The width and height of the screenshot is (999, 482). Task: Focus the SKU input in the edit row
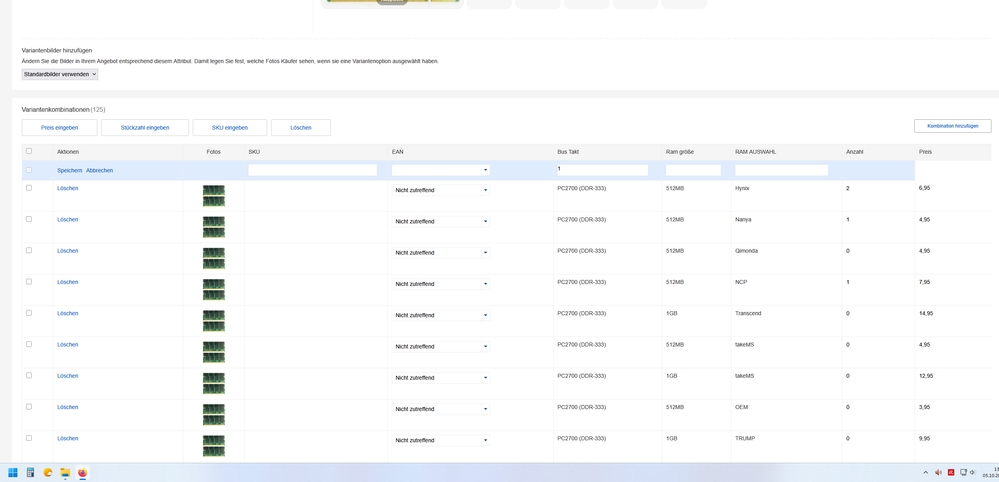point(313,171)
